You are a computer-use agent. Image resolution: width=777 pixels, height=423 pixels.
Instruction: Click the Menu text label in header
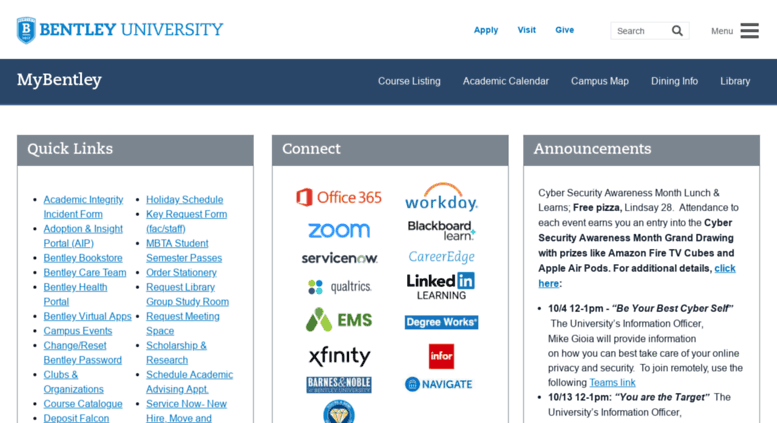(722, 31)
